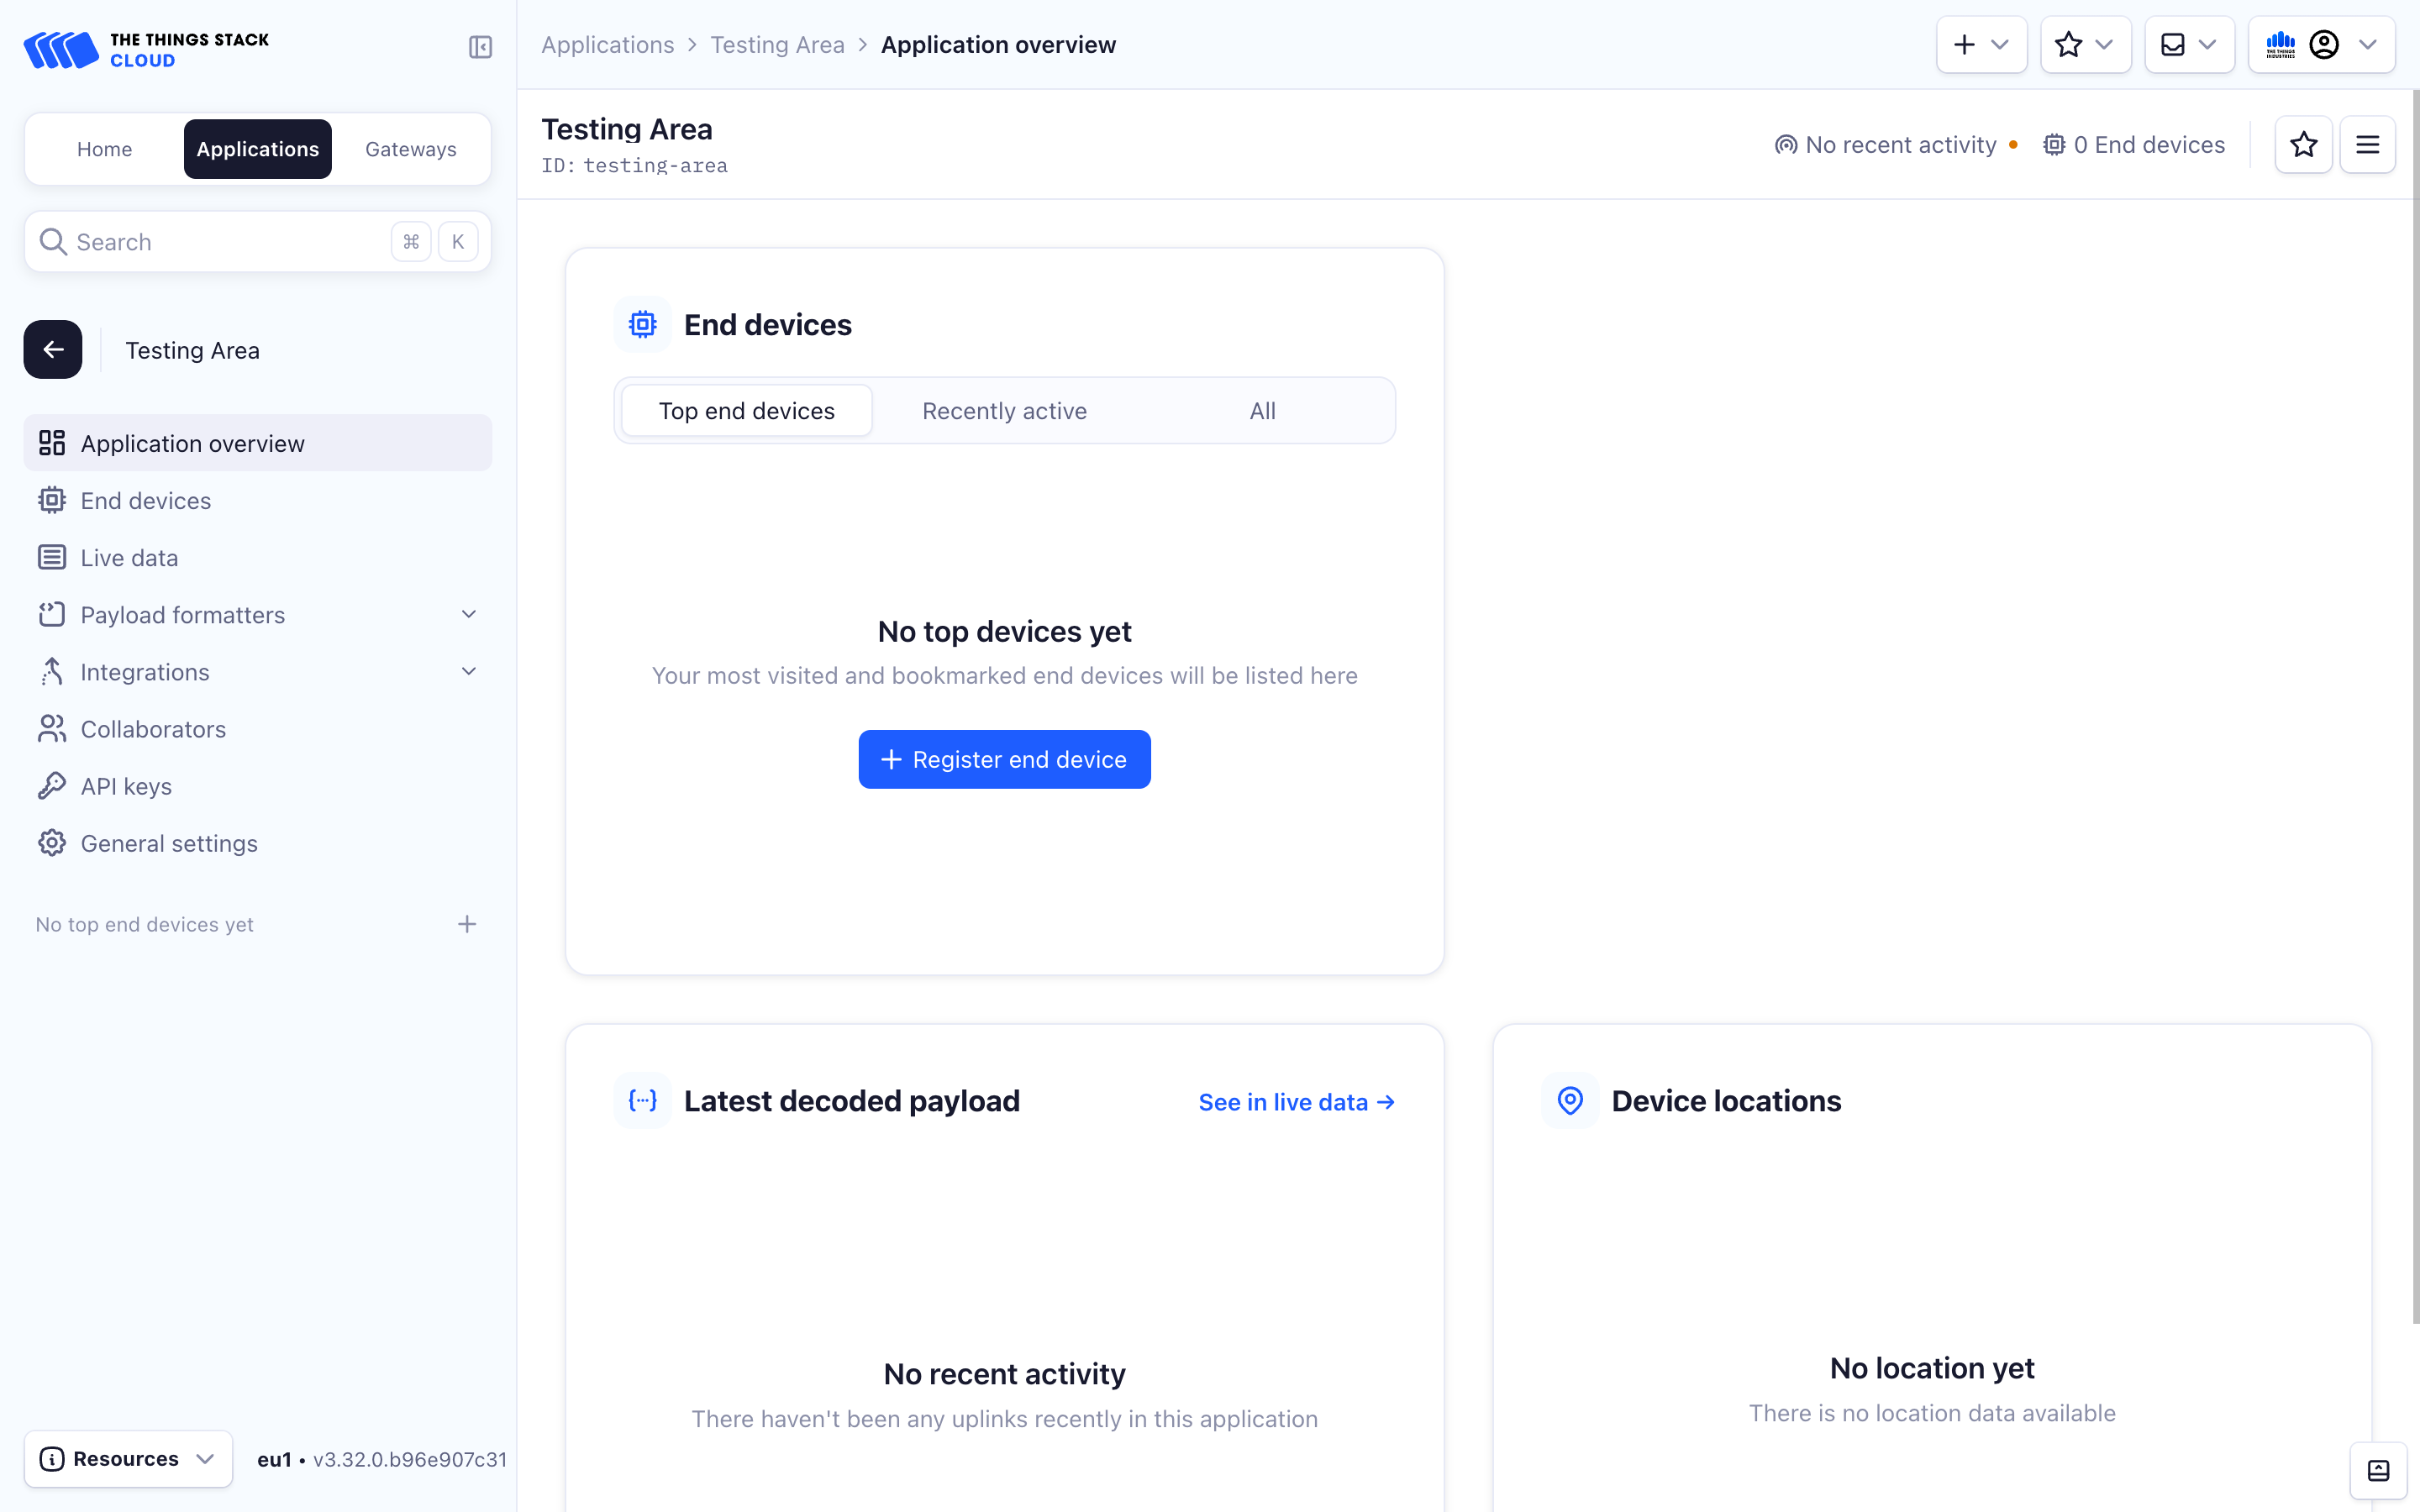The height and width of the screenshot is (1512, 2420).
Task: Click the back arrow next to Testing Area
Action: point(52,349)
